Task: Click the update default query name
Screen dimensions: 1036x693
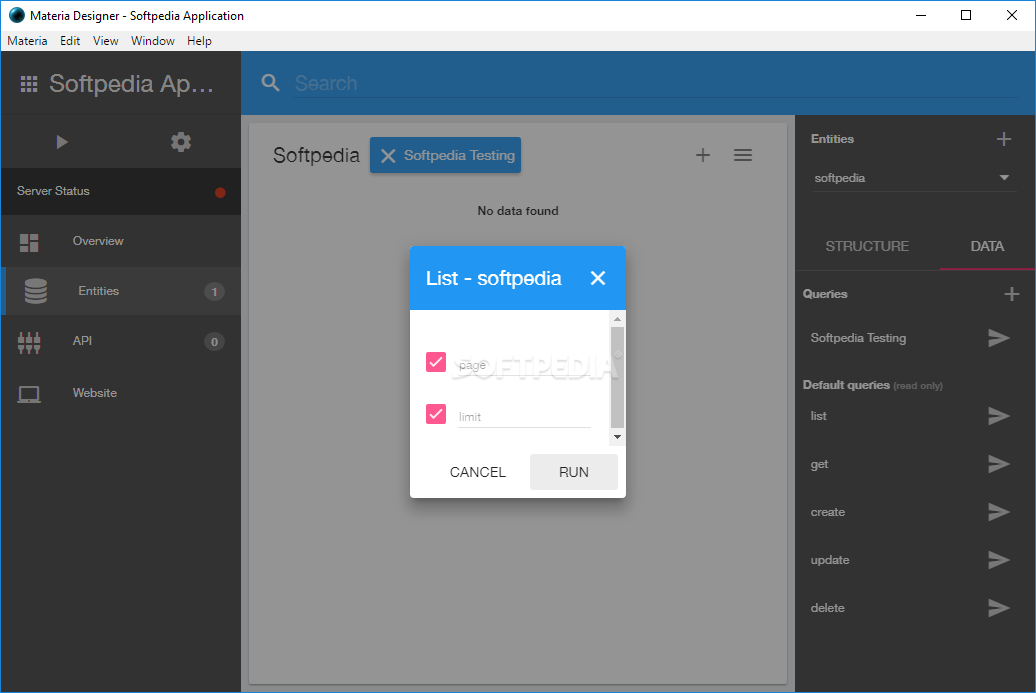Action: point(830,560)
